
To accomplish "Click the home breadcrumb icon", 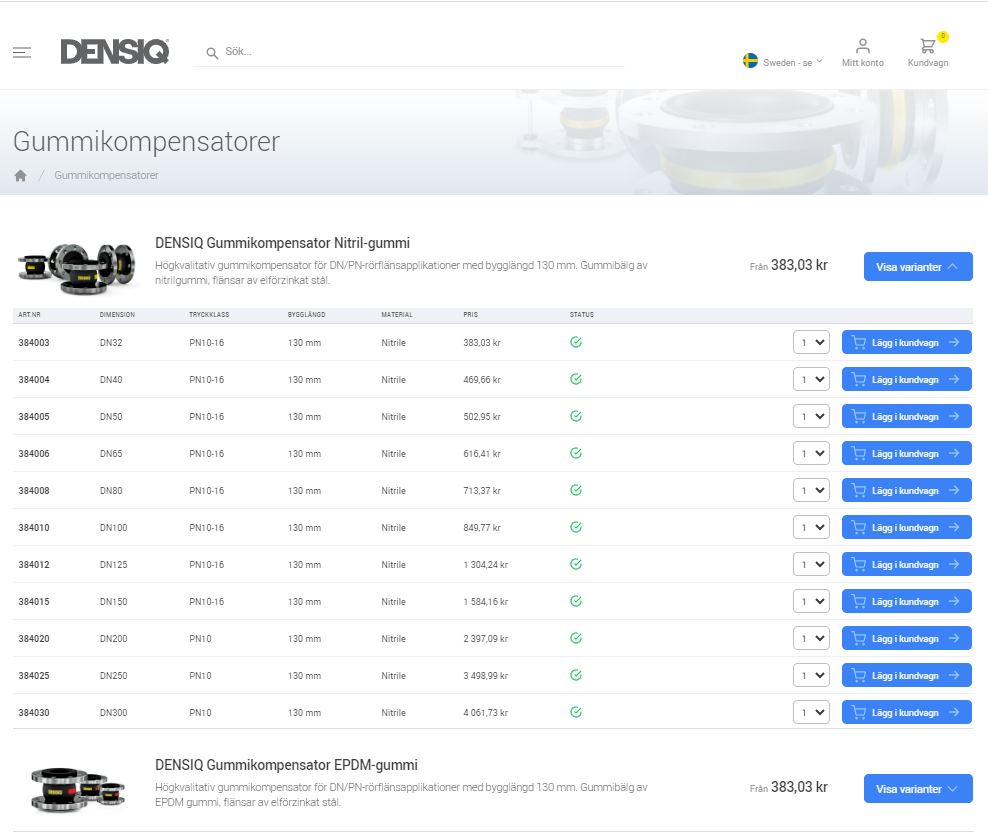I will 20,176.
